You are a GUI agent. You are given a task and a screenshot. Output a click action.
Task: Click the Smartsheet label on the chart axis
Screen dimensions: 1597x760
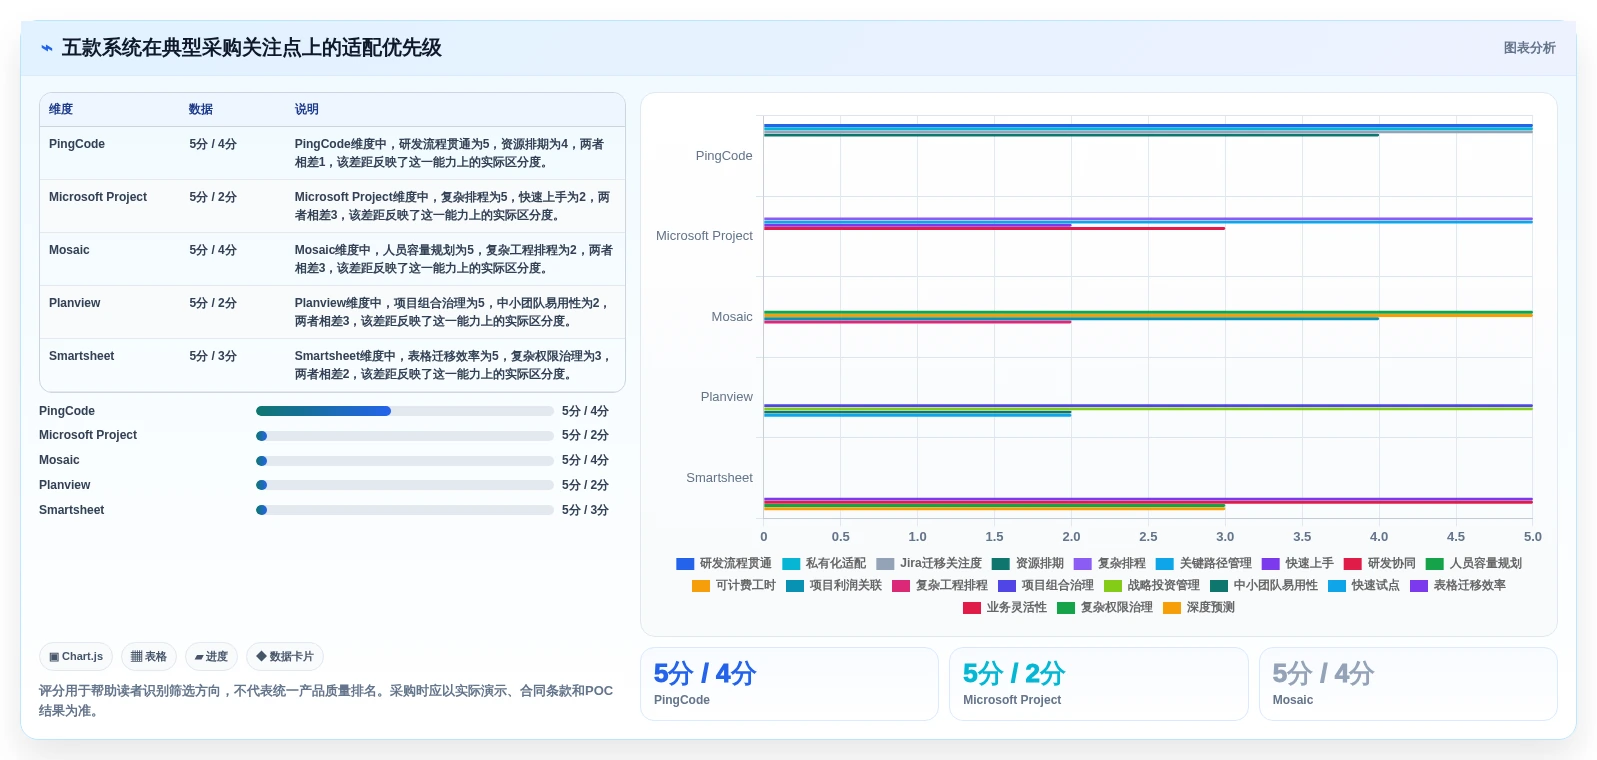point(719,478)
